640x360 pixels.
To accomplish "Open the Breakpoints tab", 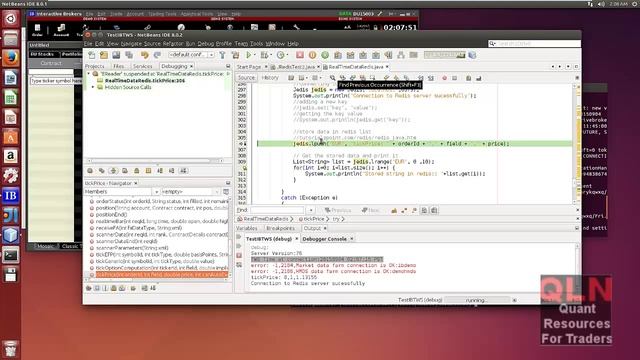I will coord(280,228).
